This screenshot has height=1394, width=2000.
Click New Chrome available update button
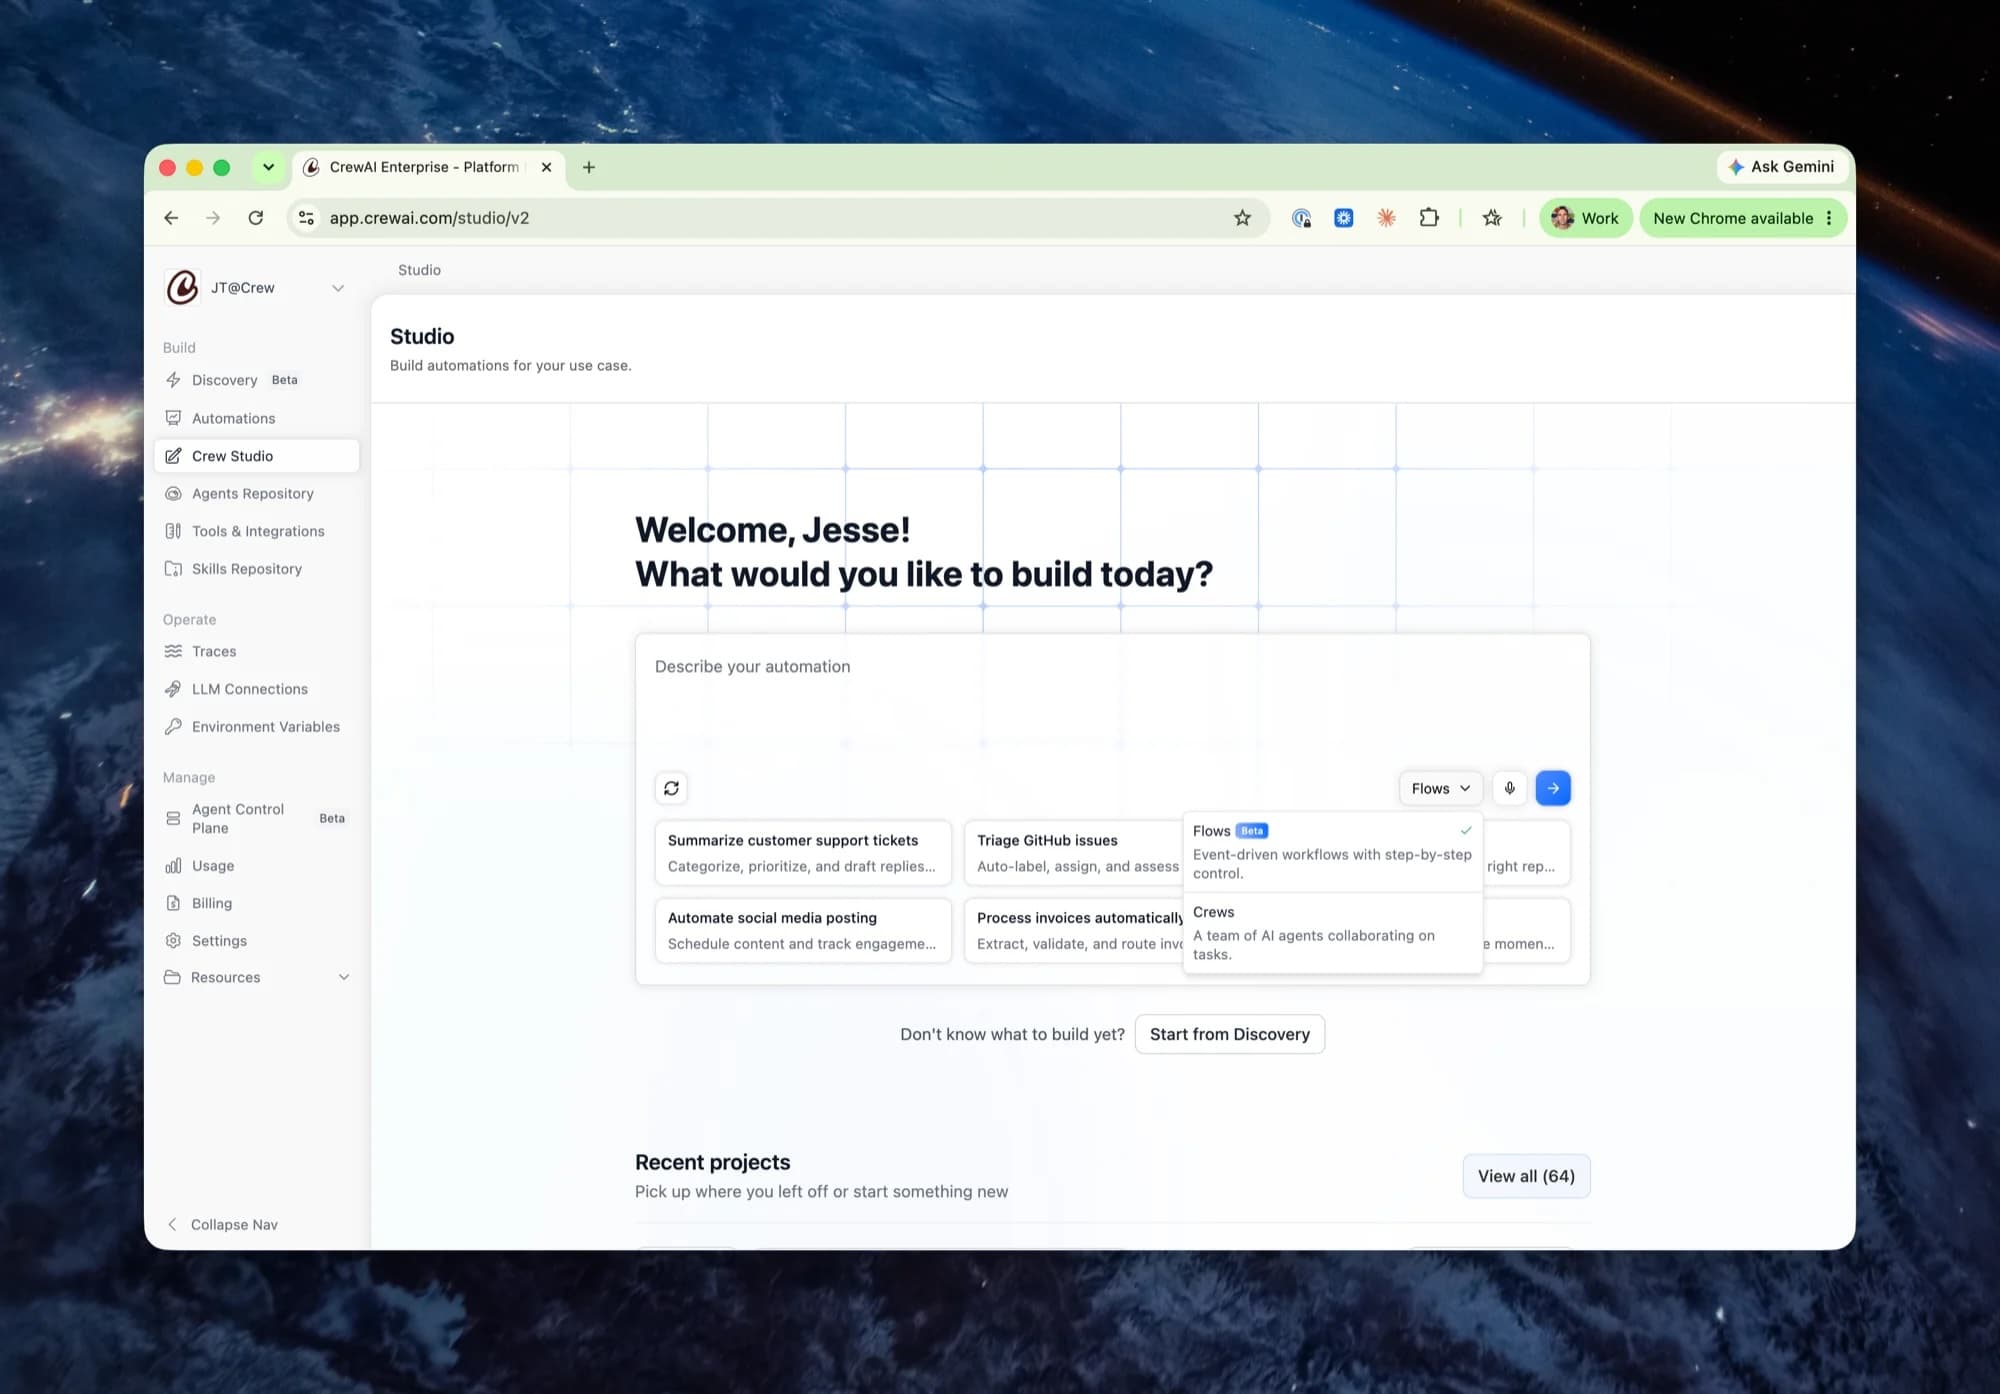[1733, 218]
